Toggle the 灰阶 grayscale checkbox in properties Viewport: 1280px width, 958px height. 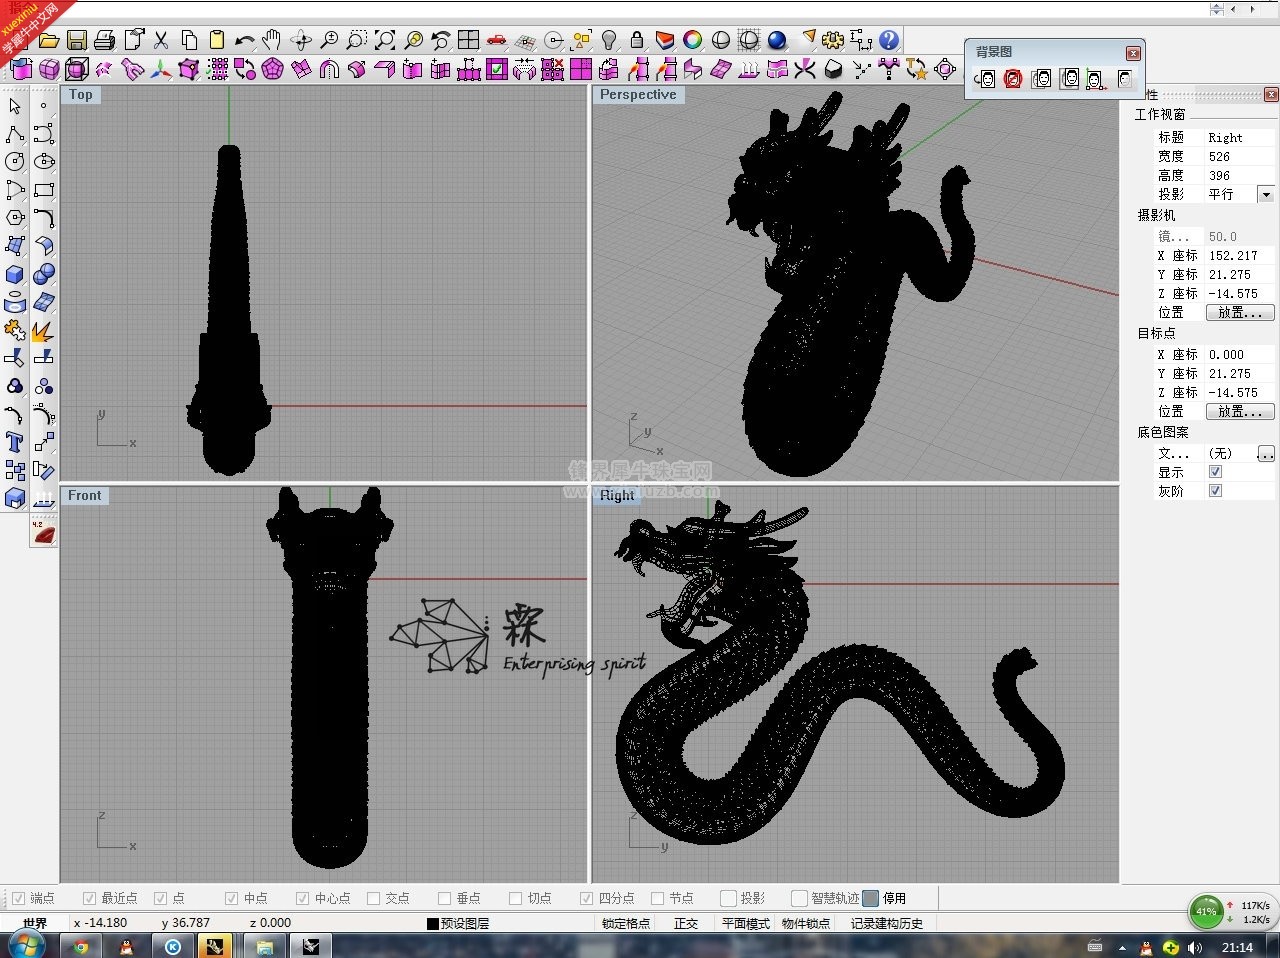point(1215,491)
